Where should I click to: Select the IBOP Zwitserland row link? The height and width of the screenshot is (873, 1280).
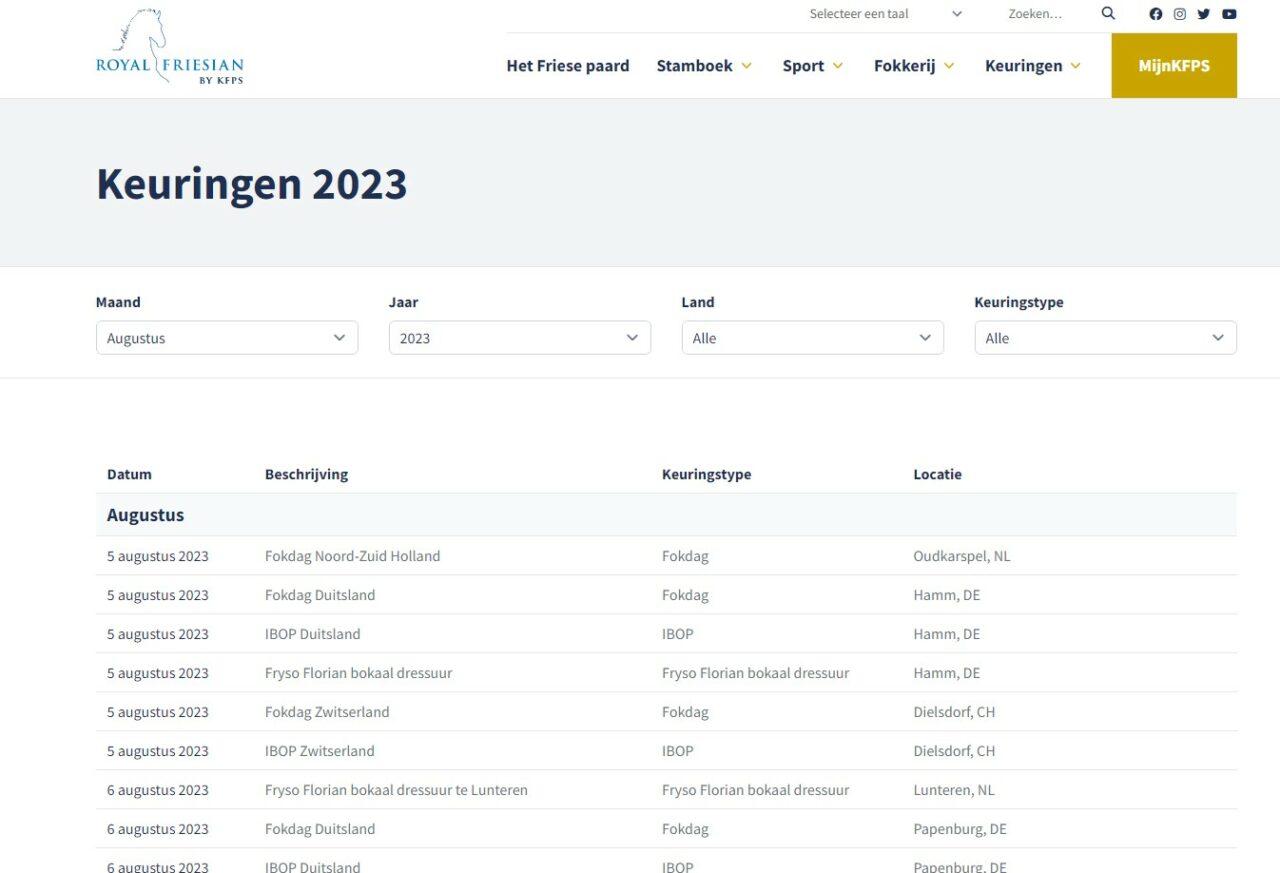tap(320, 750)
